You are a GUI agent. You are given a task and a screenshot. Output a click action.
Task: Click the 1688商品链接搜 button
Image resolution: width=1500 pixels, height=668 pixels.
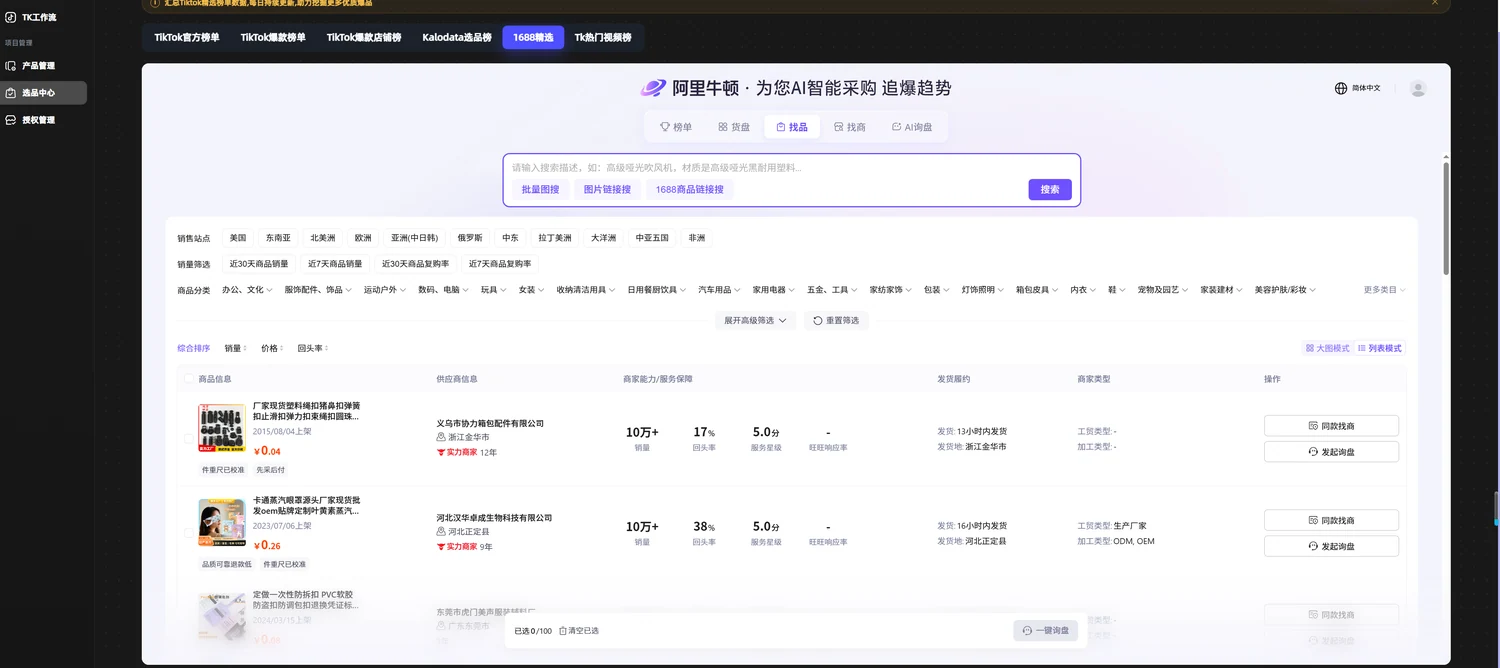[690, 189]
